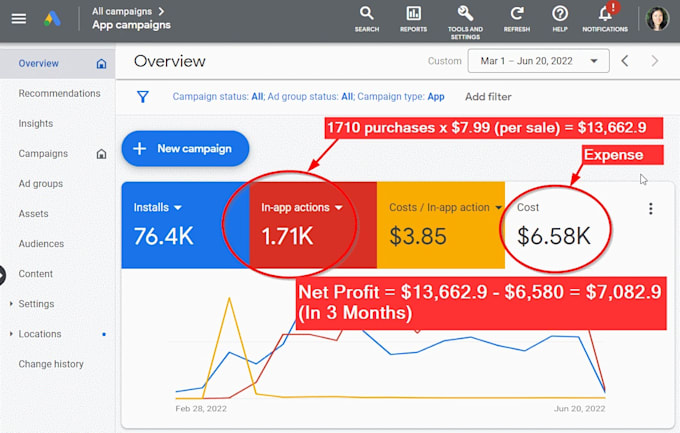Click the Google Ads logo
Viewport: 680px width, 433px height.
[x=52, y=19]
